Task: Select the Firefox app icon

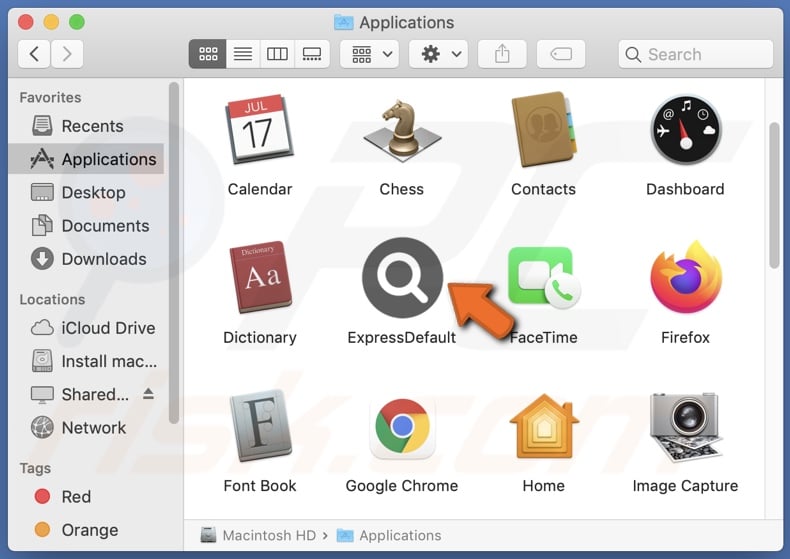Action: click(x=686, y=277)
